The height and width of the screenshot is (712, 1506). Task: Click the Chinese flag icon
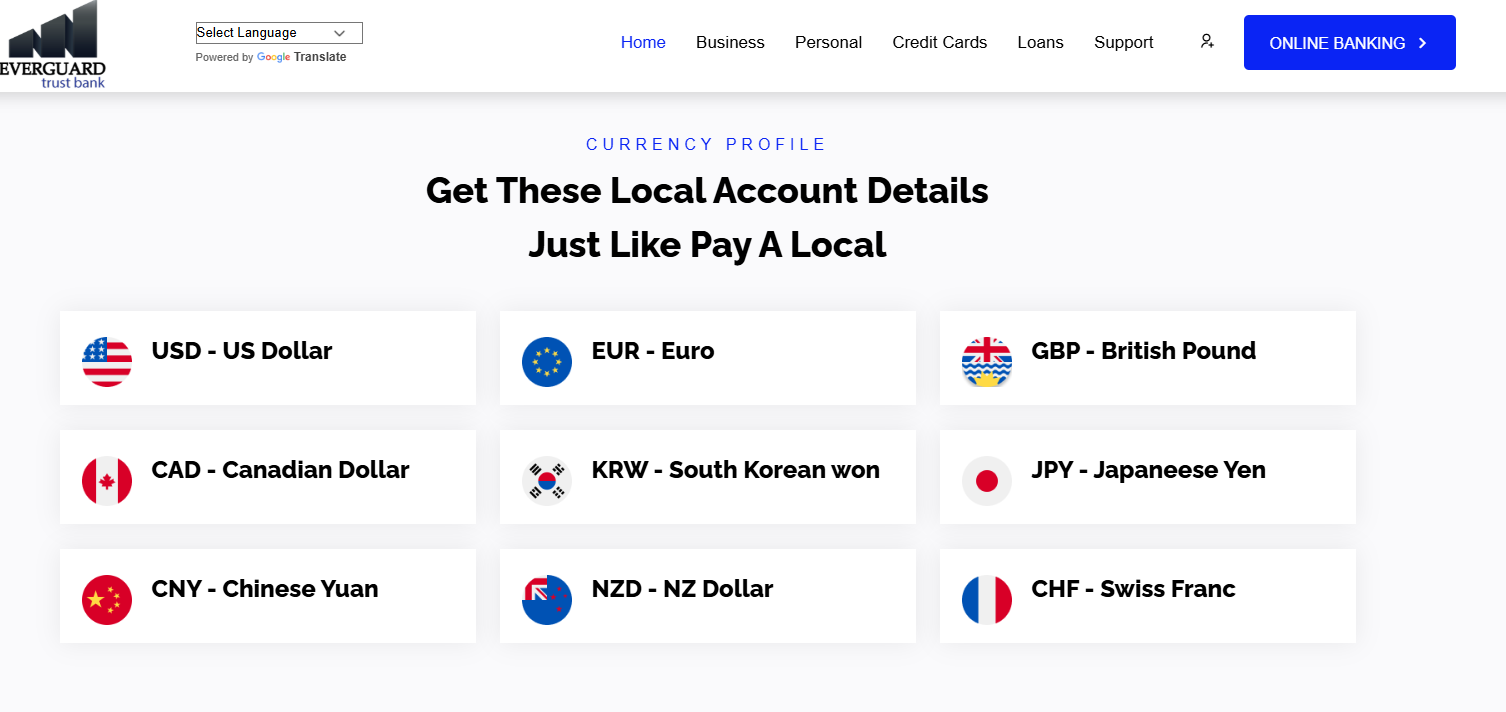pyautogui.click(x=107, y=599)
